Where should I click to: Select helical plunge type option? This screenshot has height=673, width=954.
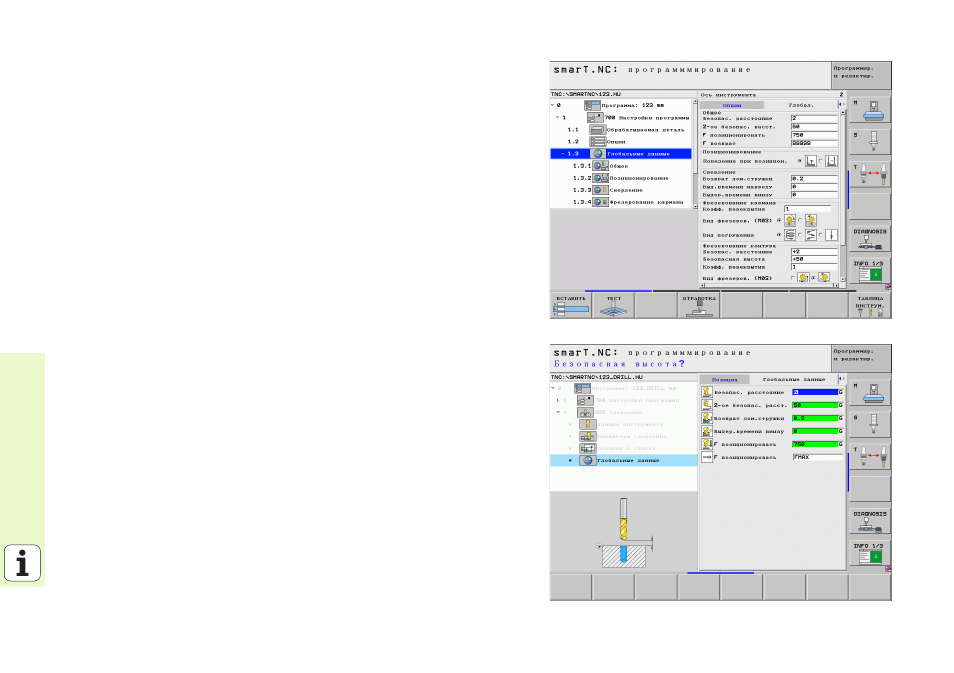coord(790,235)
